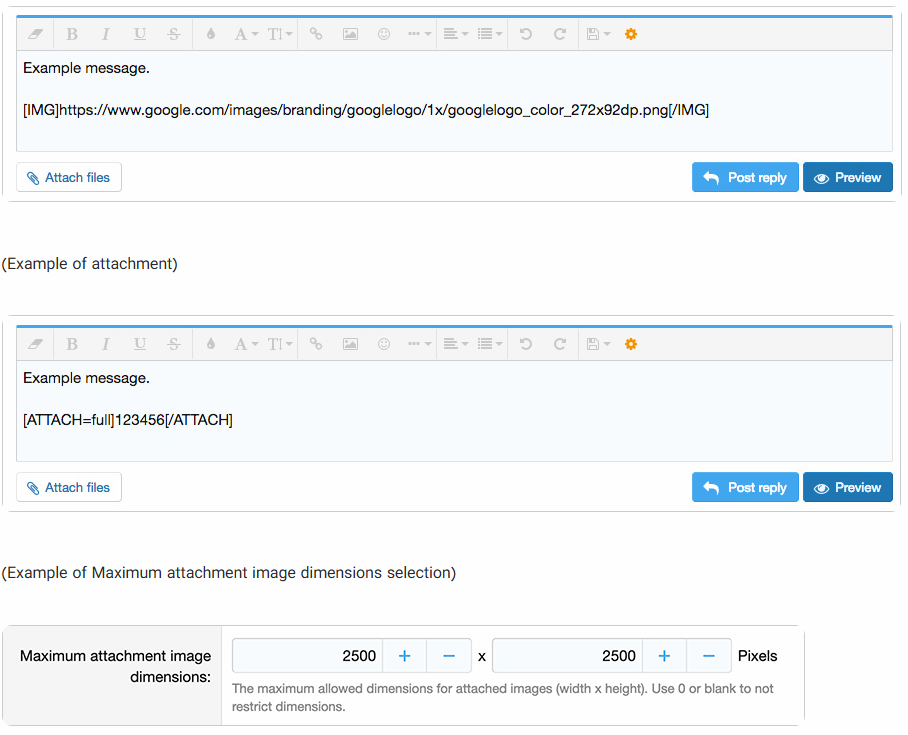The image size is (908, 735).
Task: Toggle italic in the top editor toolbar
Action: click(105, 34)
